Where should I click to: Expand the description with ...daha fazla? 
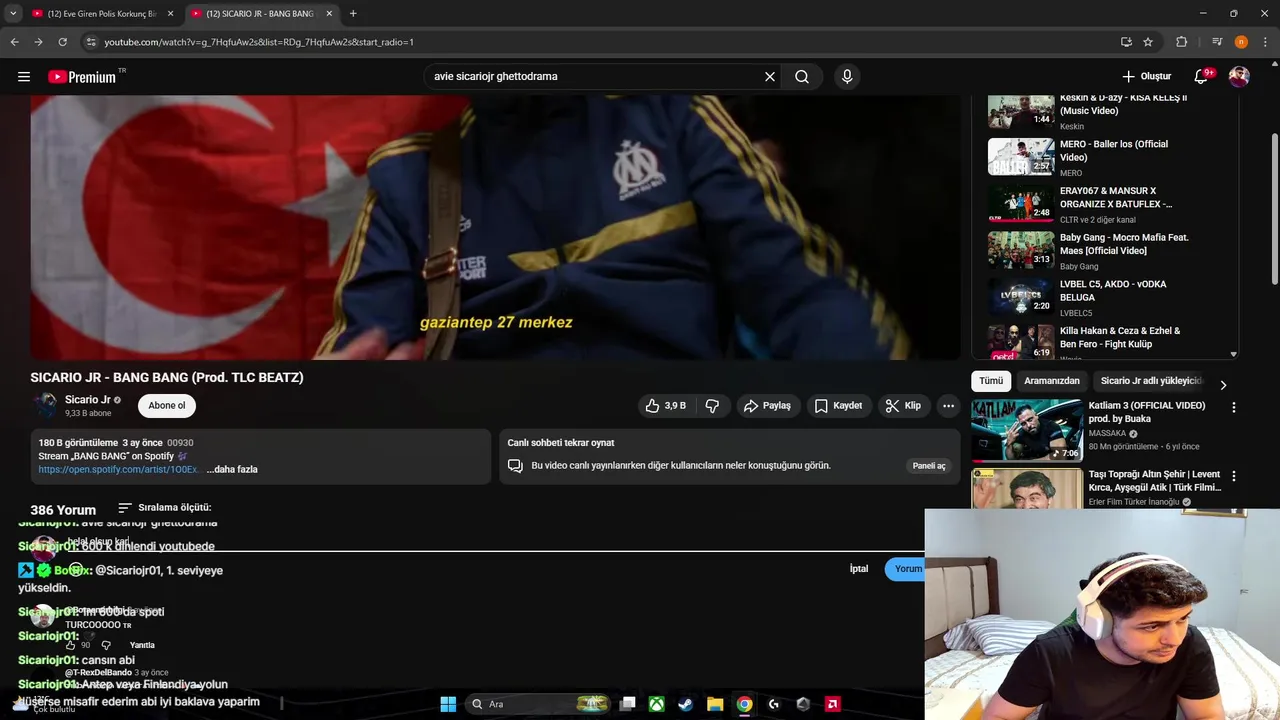[232, 469]
